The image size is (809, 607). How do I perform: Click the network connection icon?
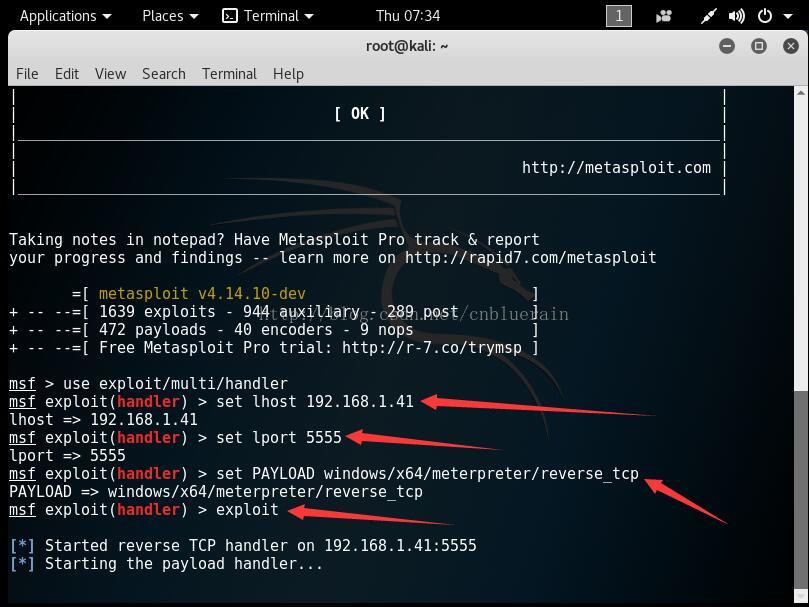(708, 17)
